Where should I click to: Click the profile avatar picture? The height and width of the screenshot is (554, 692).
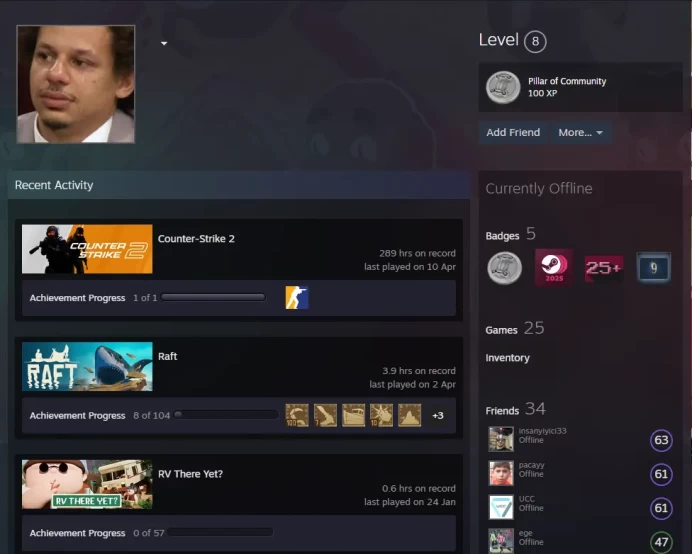click(x=75, y=84)
